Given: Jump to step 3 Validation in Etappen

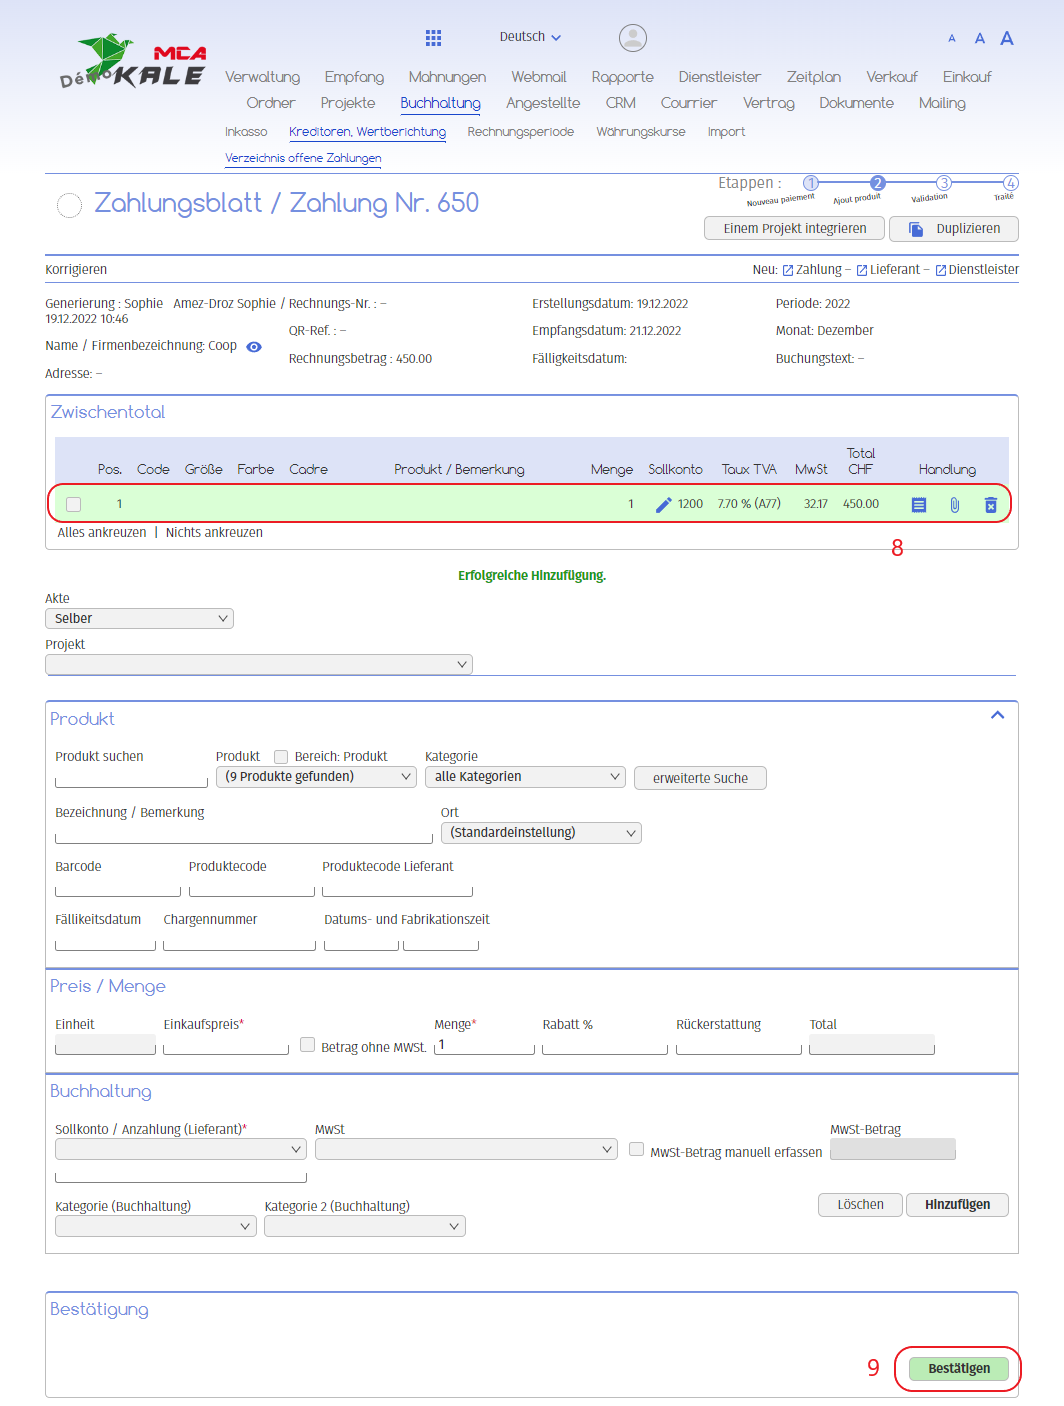Looking at the screenshot, I should coord(943,183).
